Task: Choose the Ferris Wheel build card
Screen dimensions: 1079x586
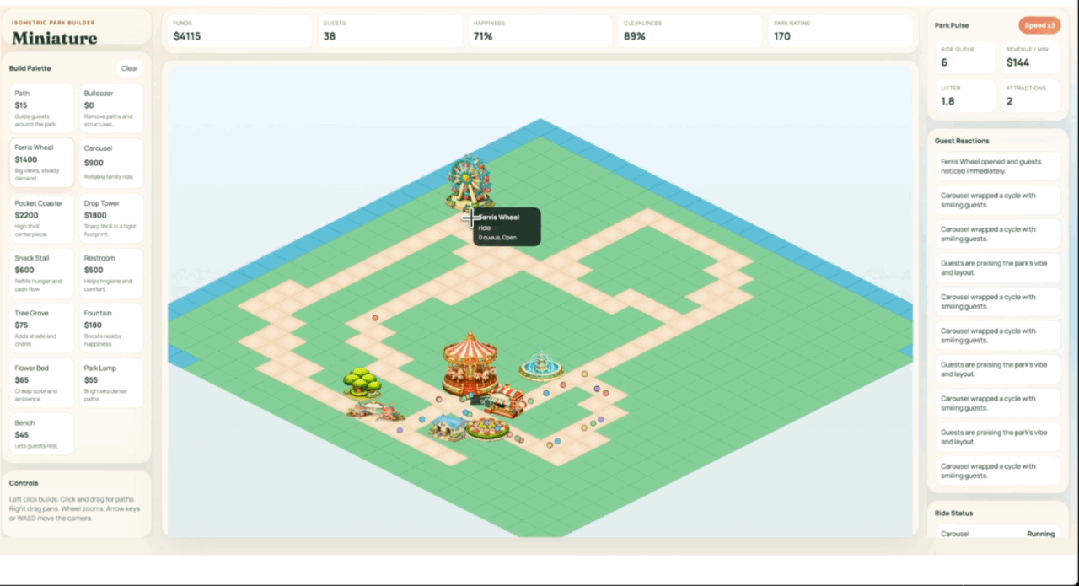Action: (x=41, y=163)
